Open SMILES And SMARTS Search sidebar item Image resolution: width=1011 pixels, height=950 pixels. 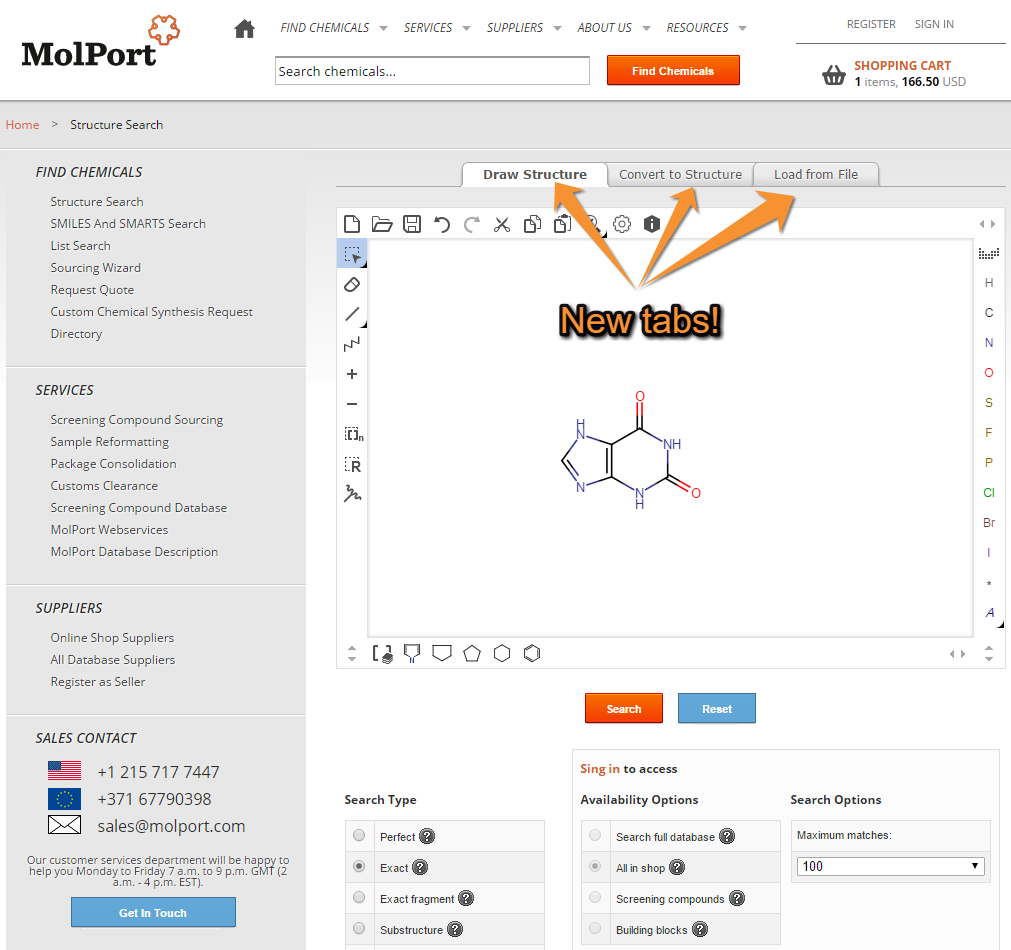[x=128, y=224]
